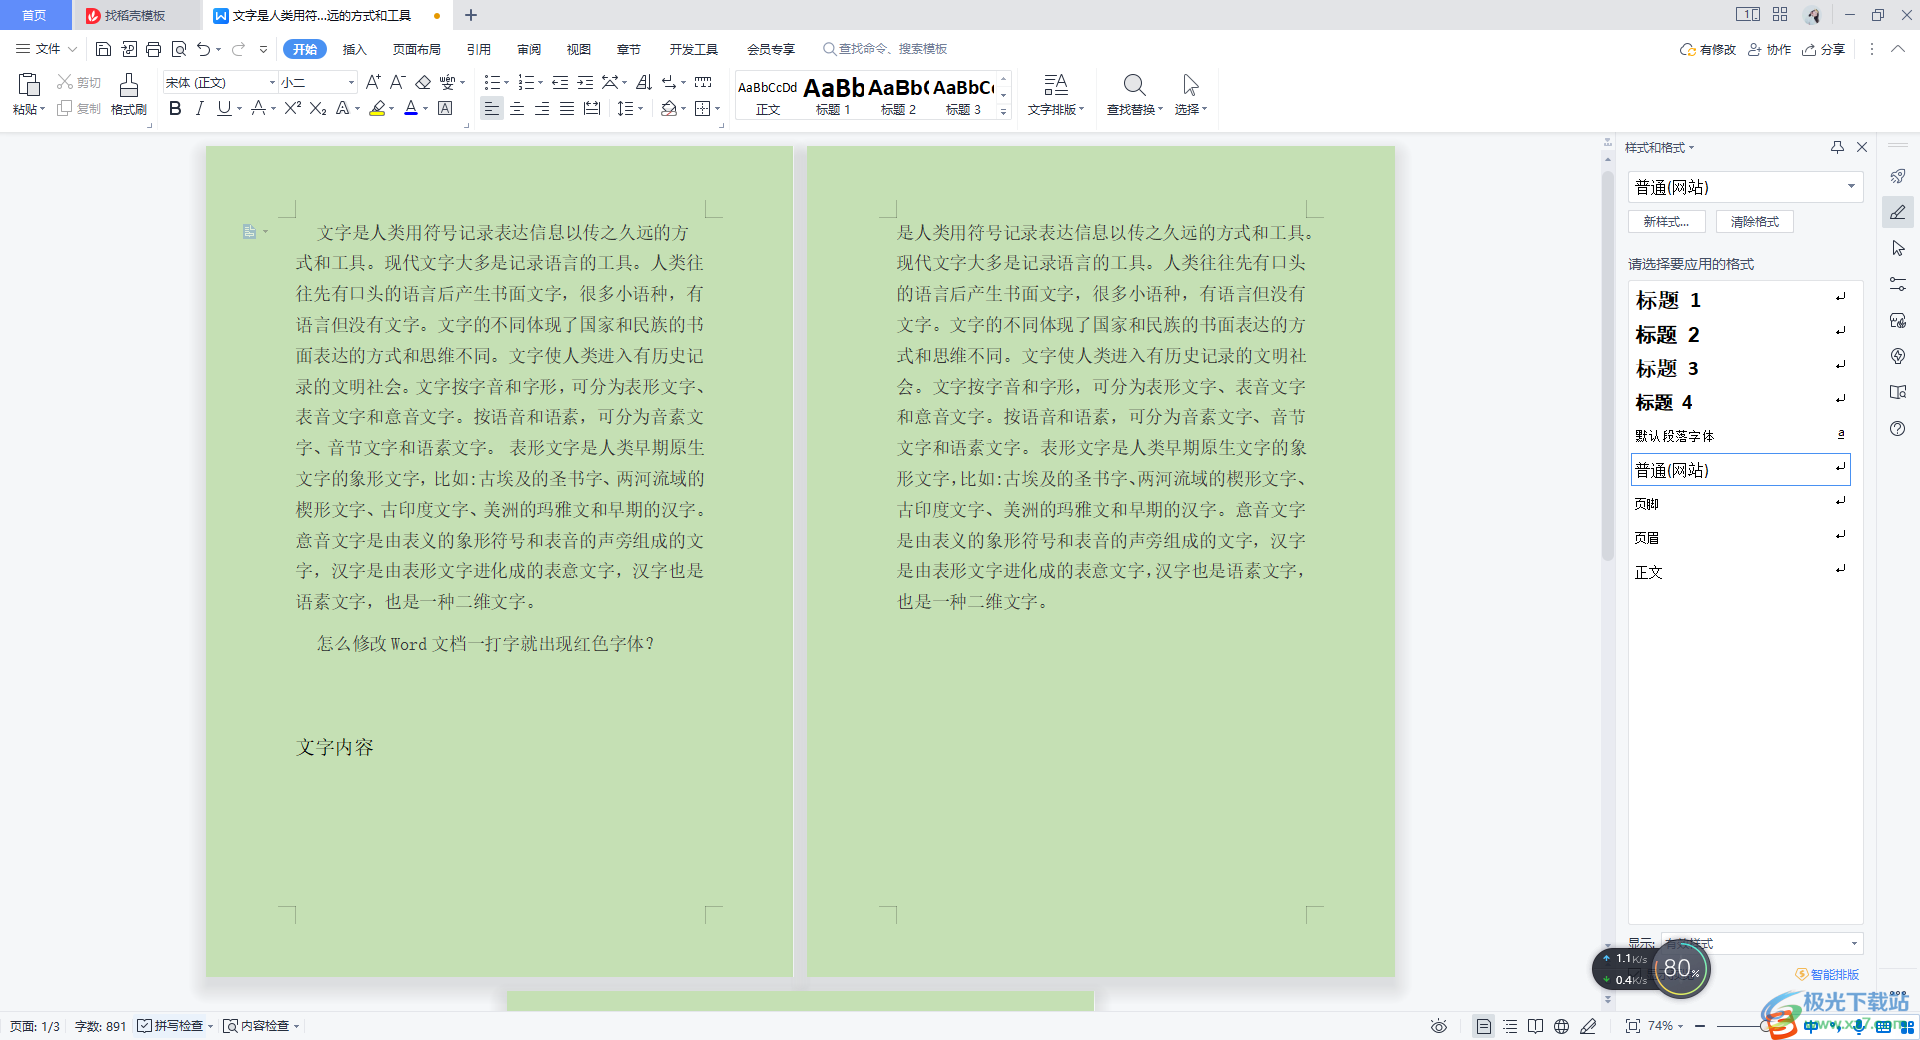This screenshot has height=1040, width=1920.
Task: Open the 普通(网站) current style dropdown
Action: click(x=1851, y=187)
